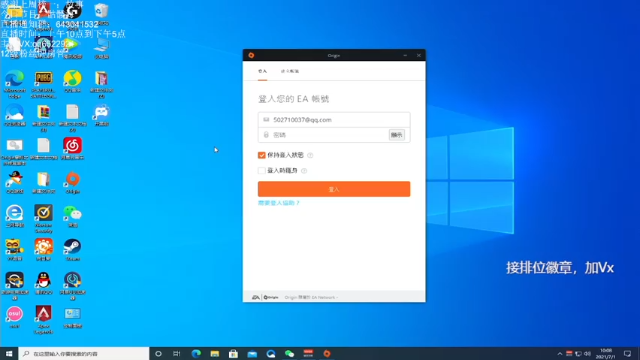
Task: Open the QQ Game pirate-hat penguin icon
Action: 15,179
